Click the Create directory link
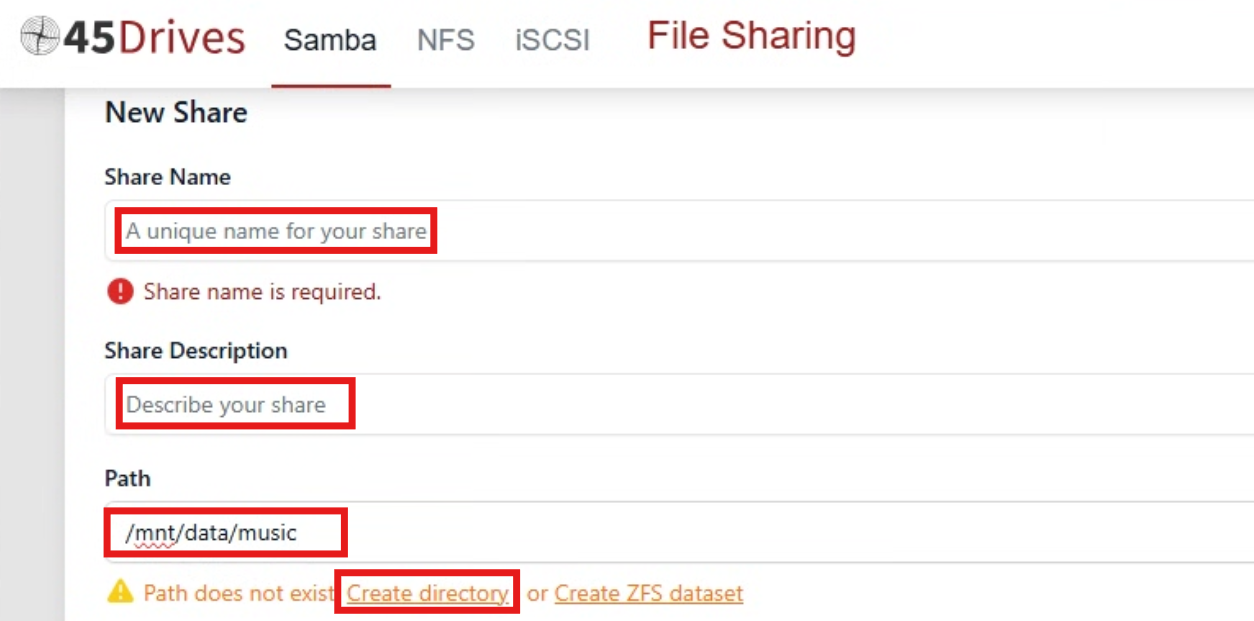 [x=428, y=593]
